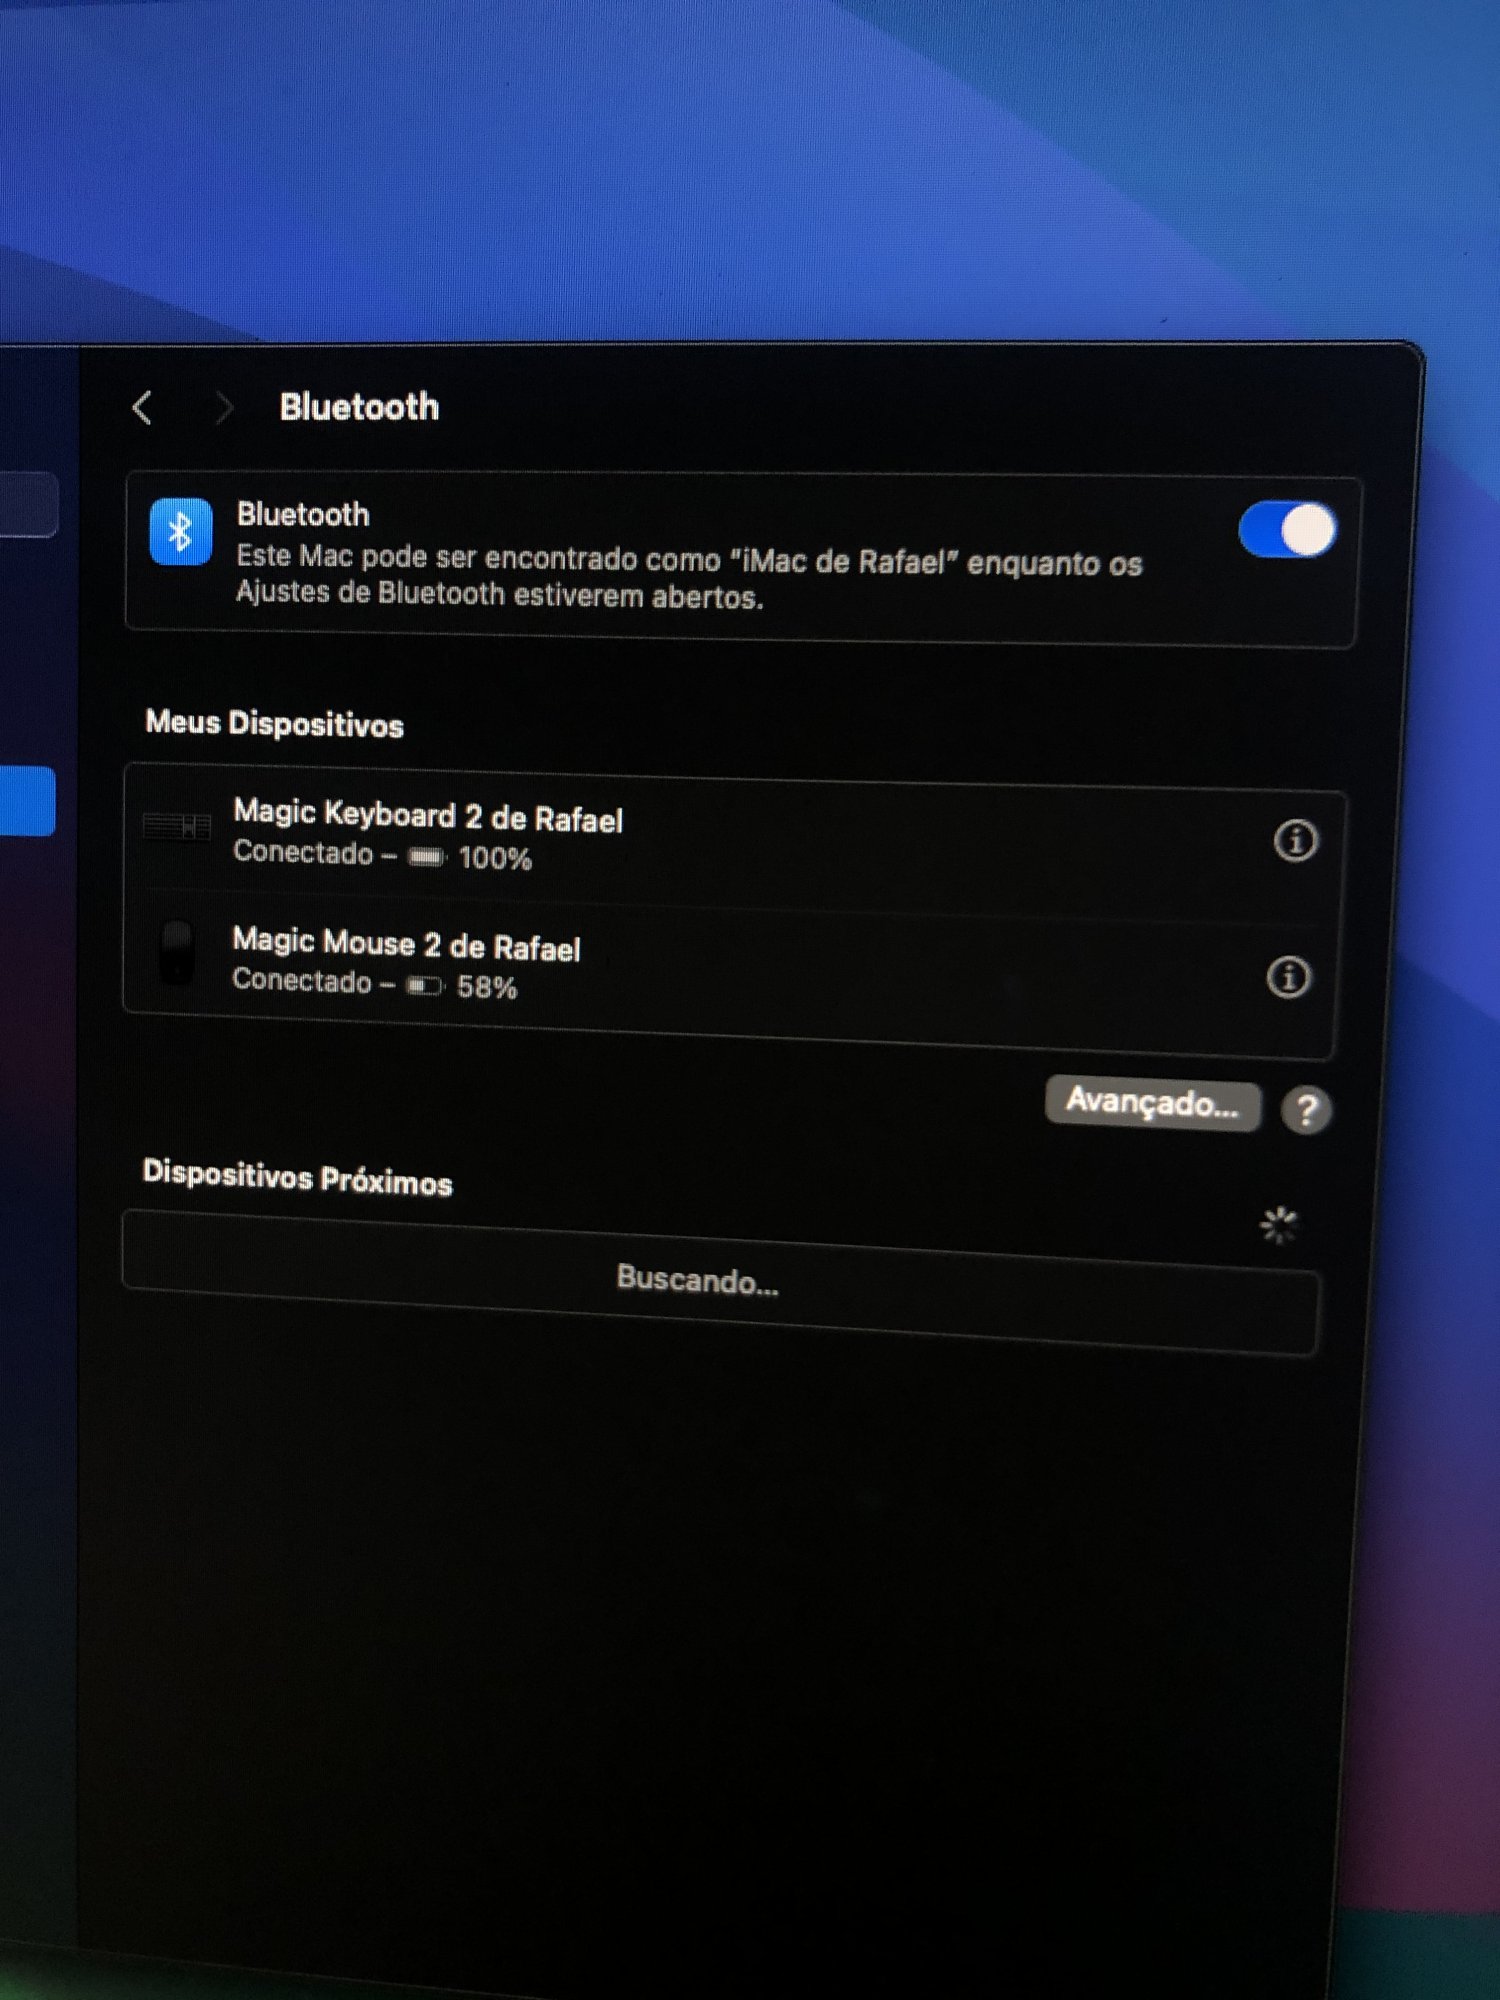The width and height of the screenshot is (1500, 2000).
Task: Click the Meus Dispositivos heading
Action: click(x=274, y=723)
